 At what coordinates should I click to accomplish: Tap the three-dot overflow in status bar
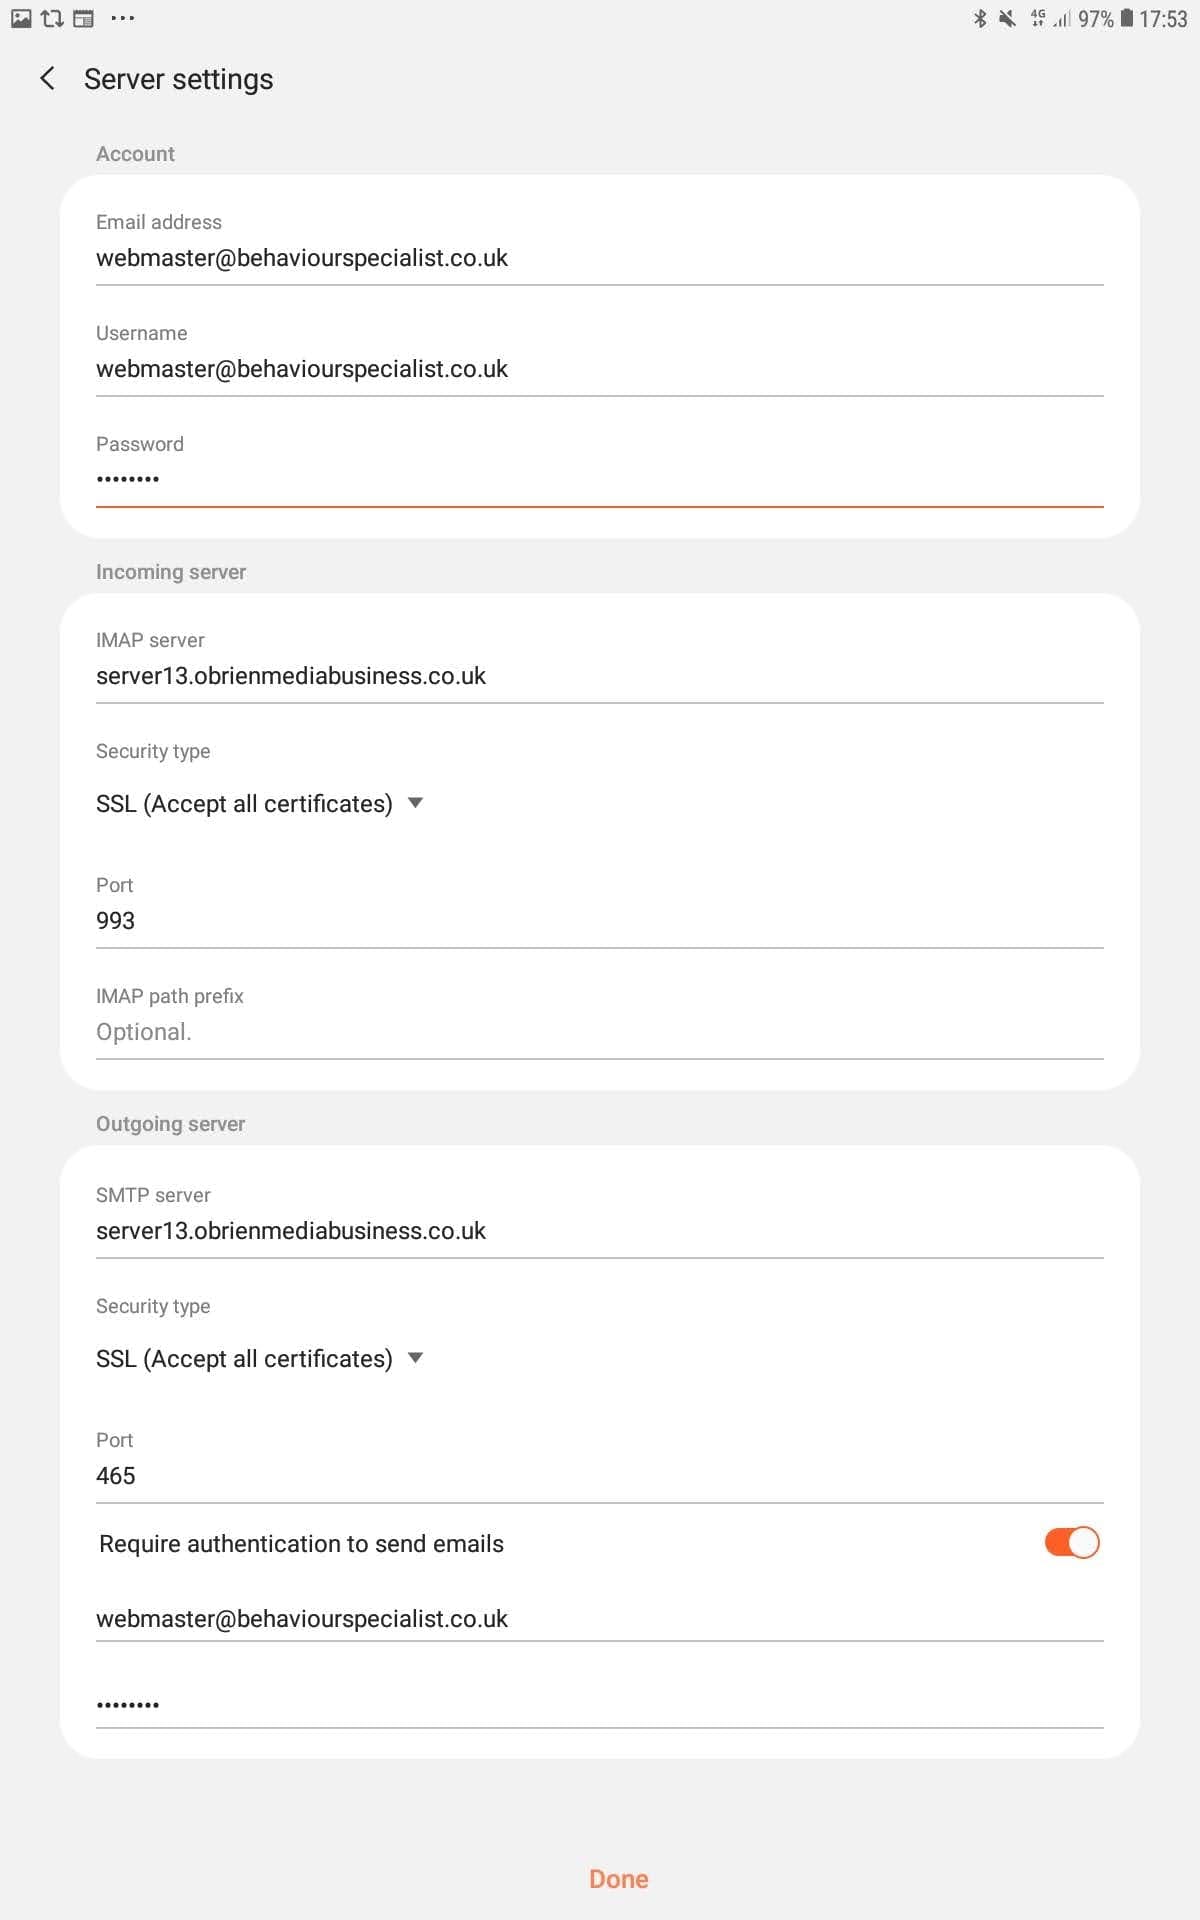click(x=122, y=18)
